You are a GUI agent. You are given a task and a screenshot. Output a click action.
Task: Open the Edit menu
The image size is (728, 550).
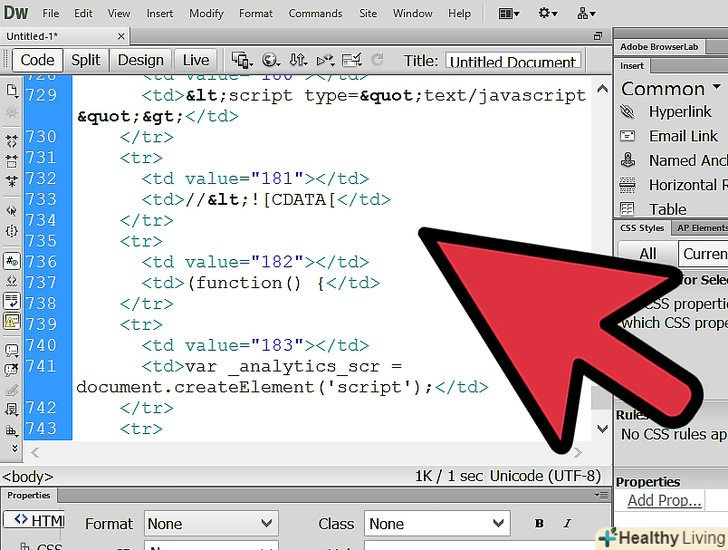click(83, 13)
